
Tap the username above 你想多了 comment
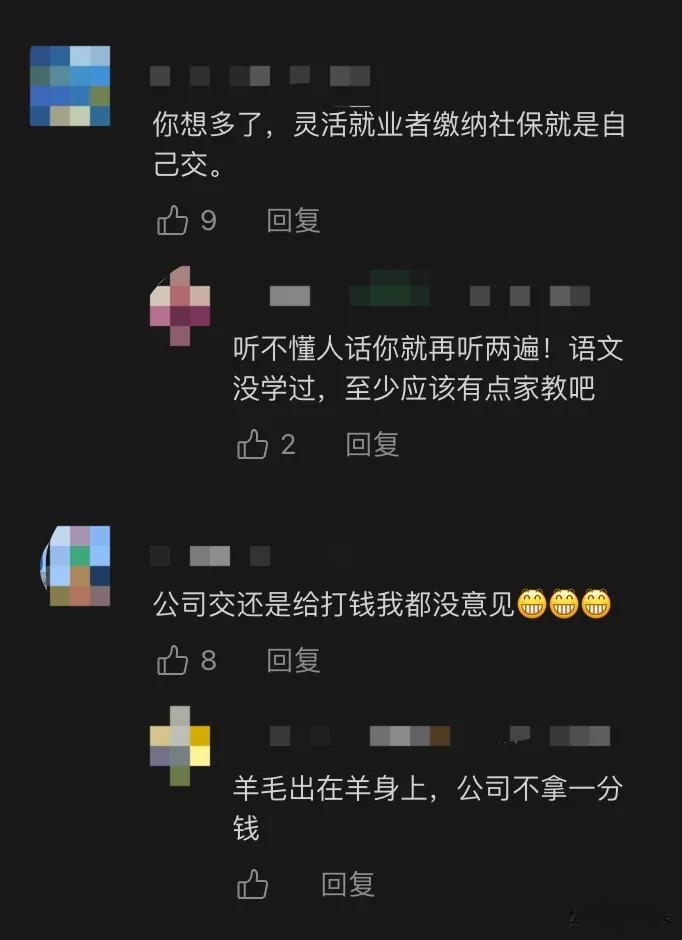[259, 76]
